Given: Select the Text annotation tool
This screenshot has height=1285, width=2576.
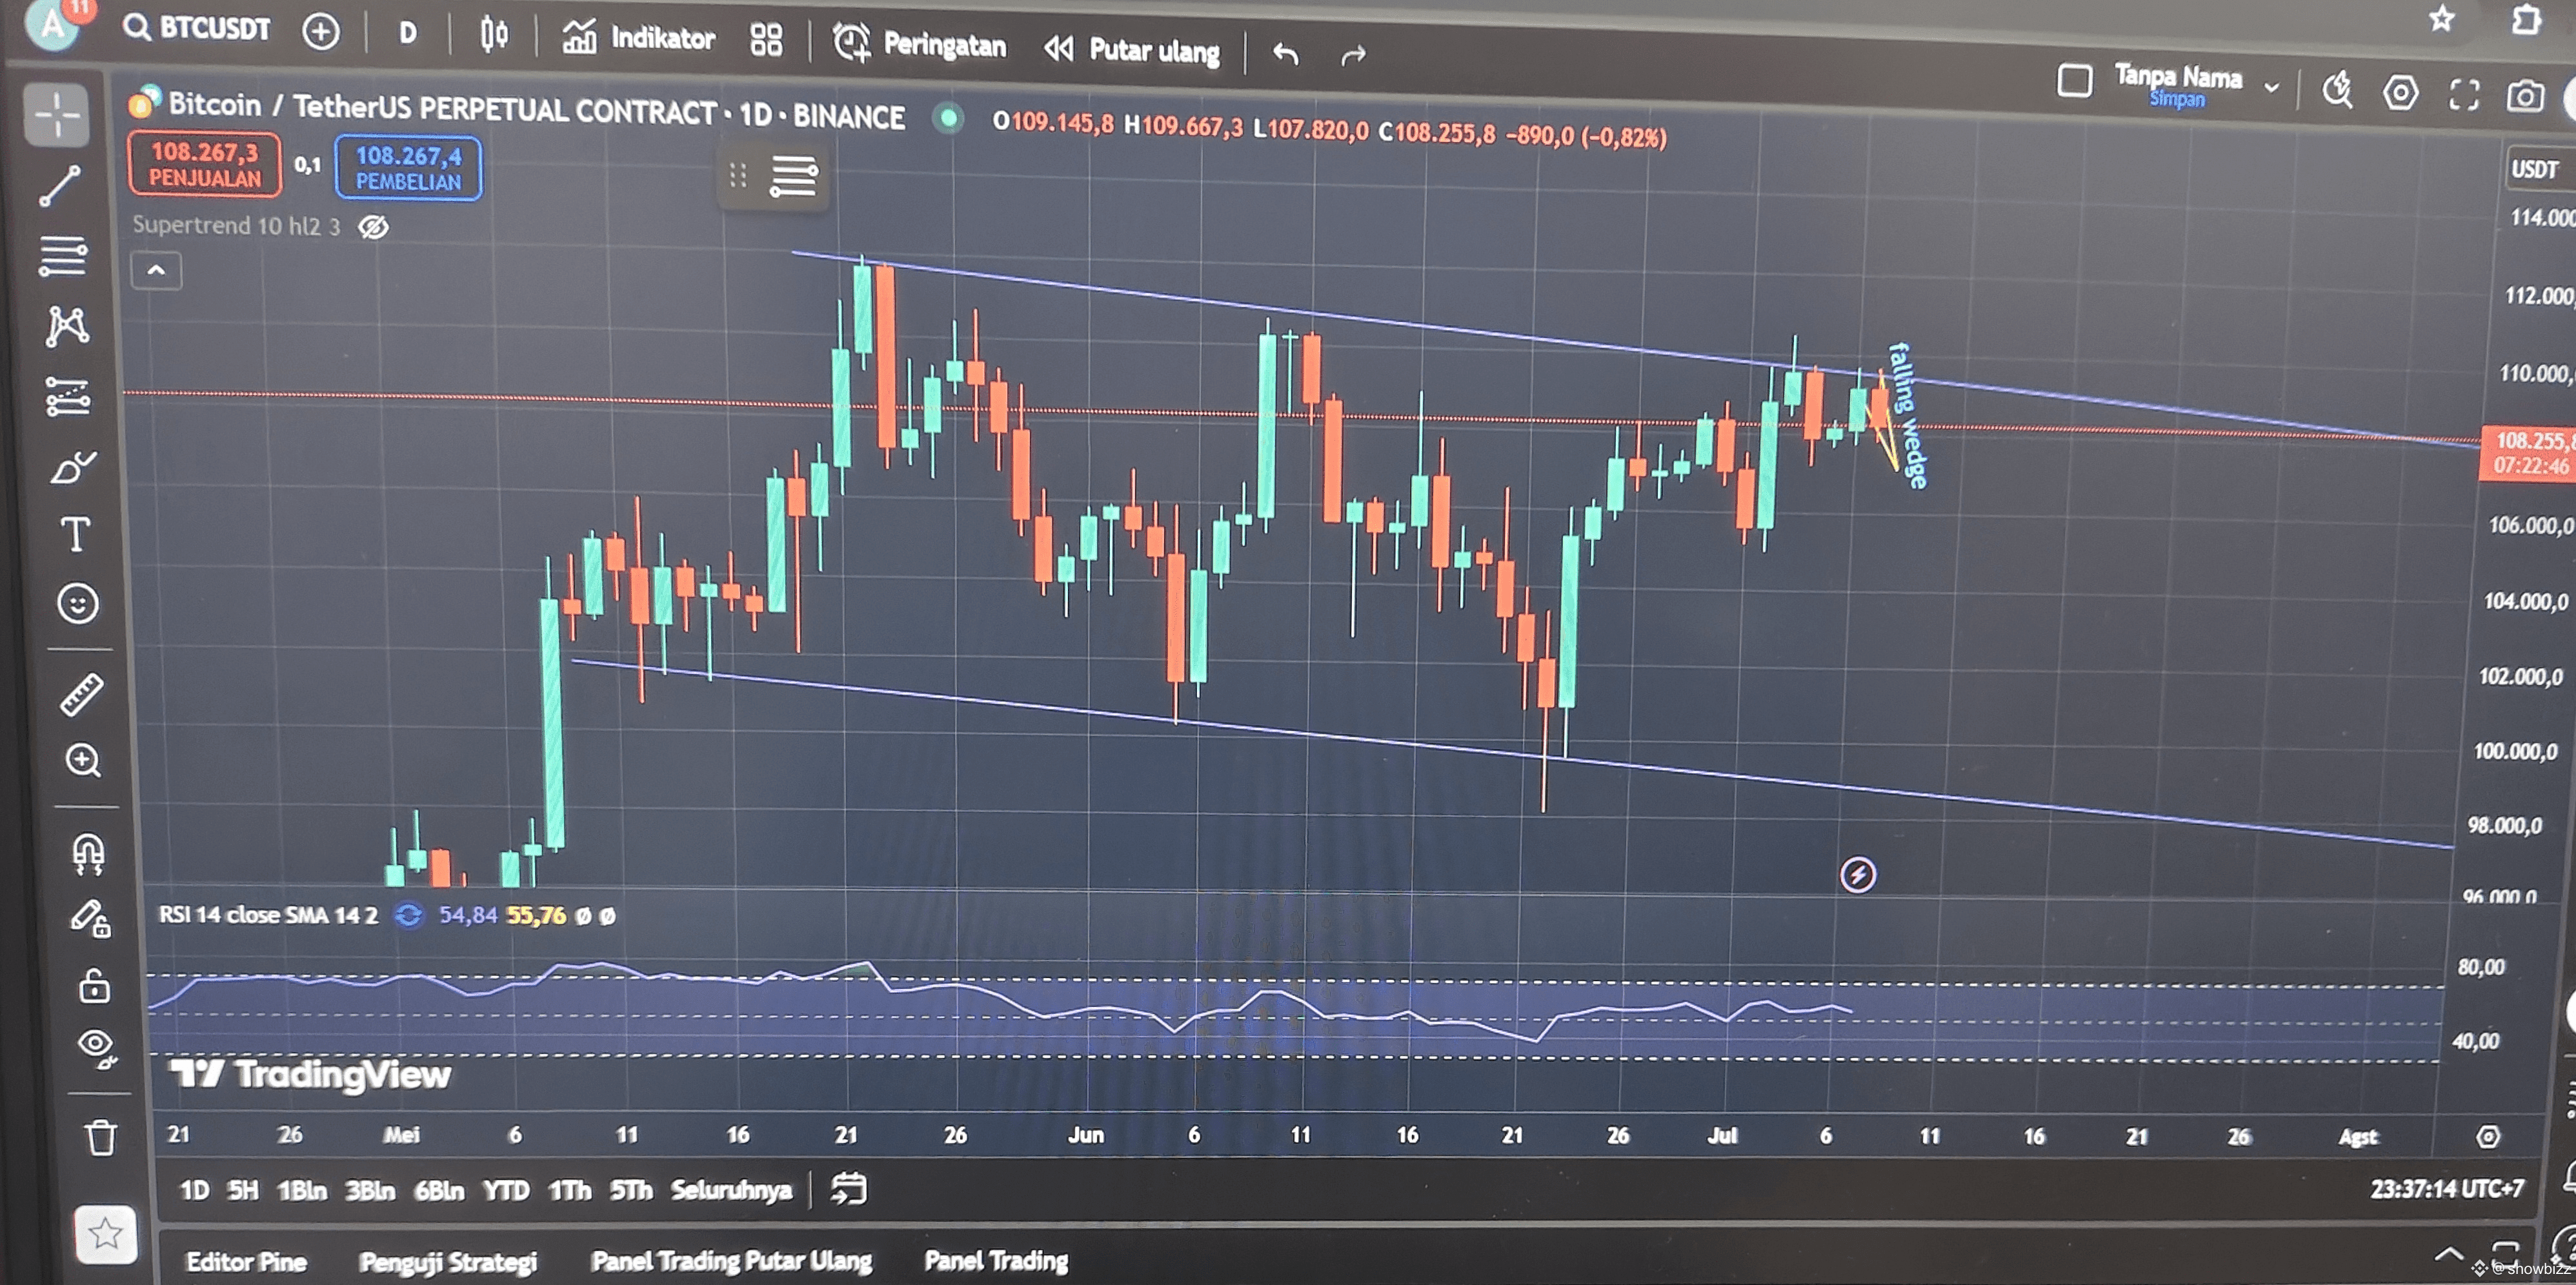Looking at the screenshot, I should pyautogui.click(x=76, y=534).
